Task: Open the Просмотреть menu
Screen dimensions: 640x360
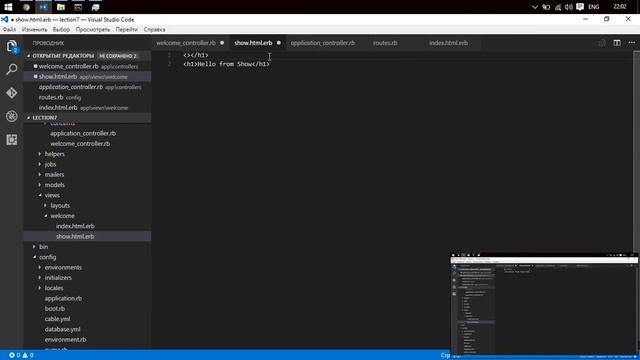Action: click(93, 29)
